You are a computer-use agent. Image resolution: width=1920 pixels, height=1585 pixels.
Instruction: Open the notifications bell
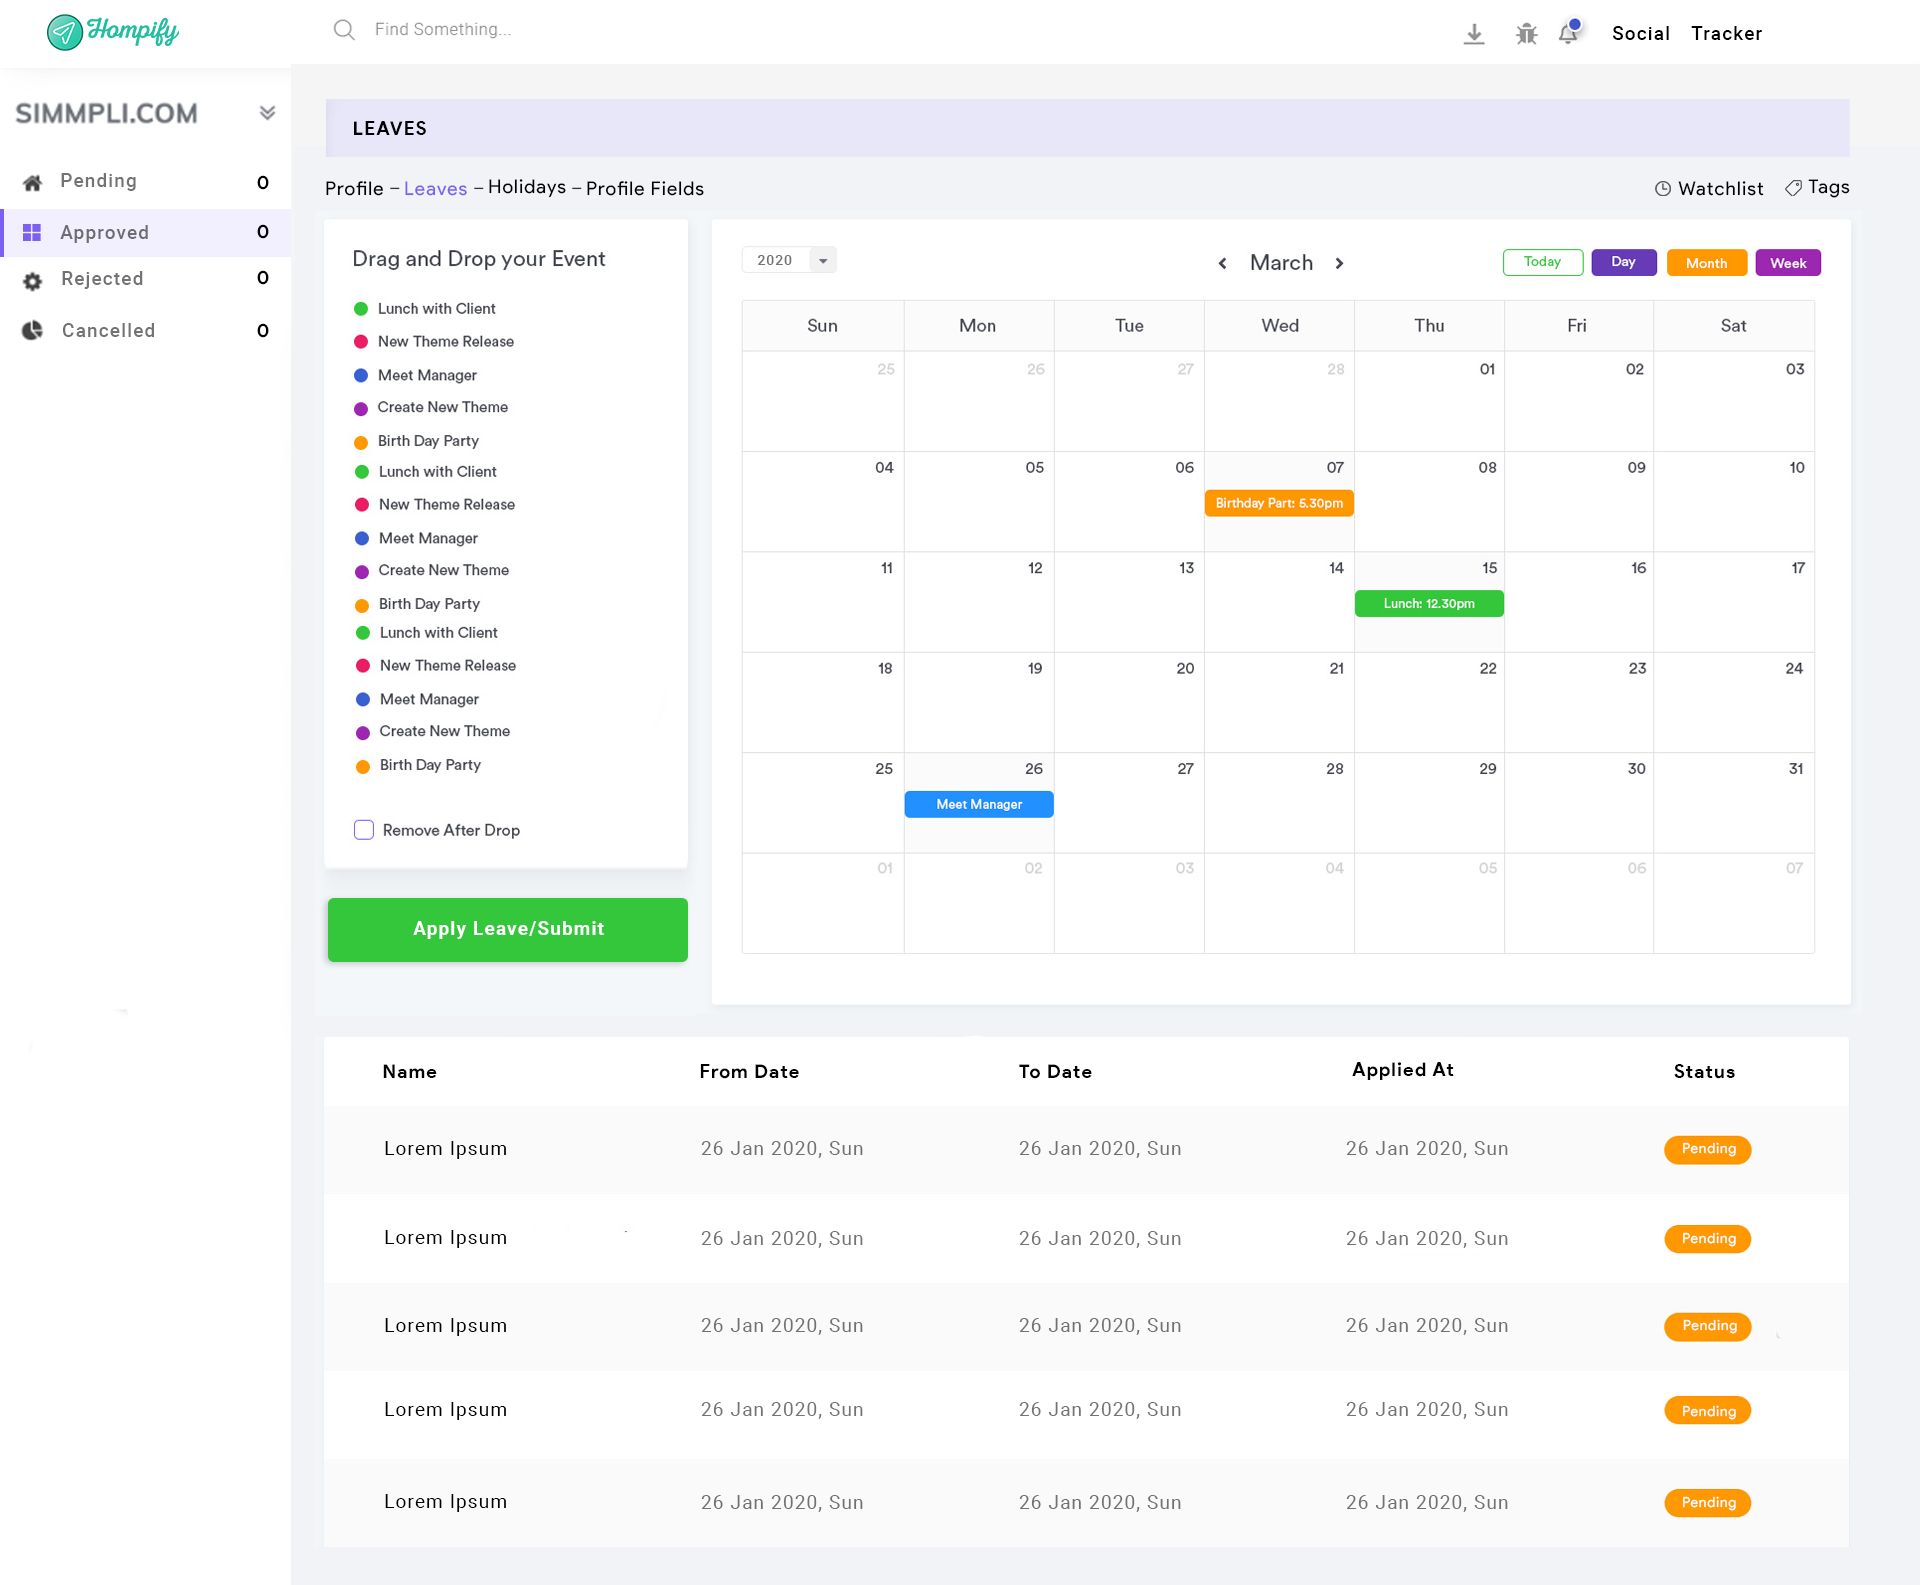pos(1568,33)
